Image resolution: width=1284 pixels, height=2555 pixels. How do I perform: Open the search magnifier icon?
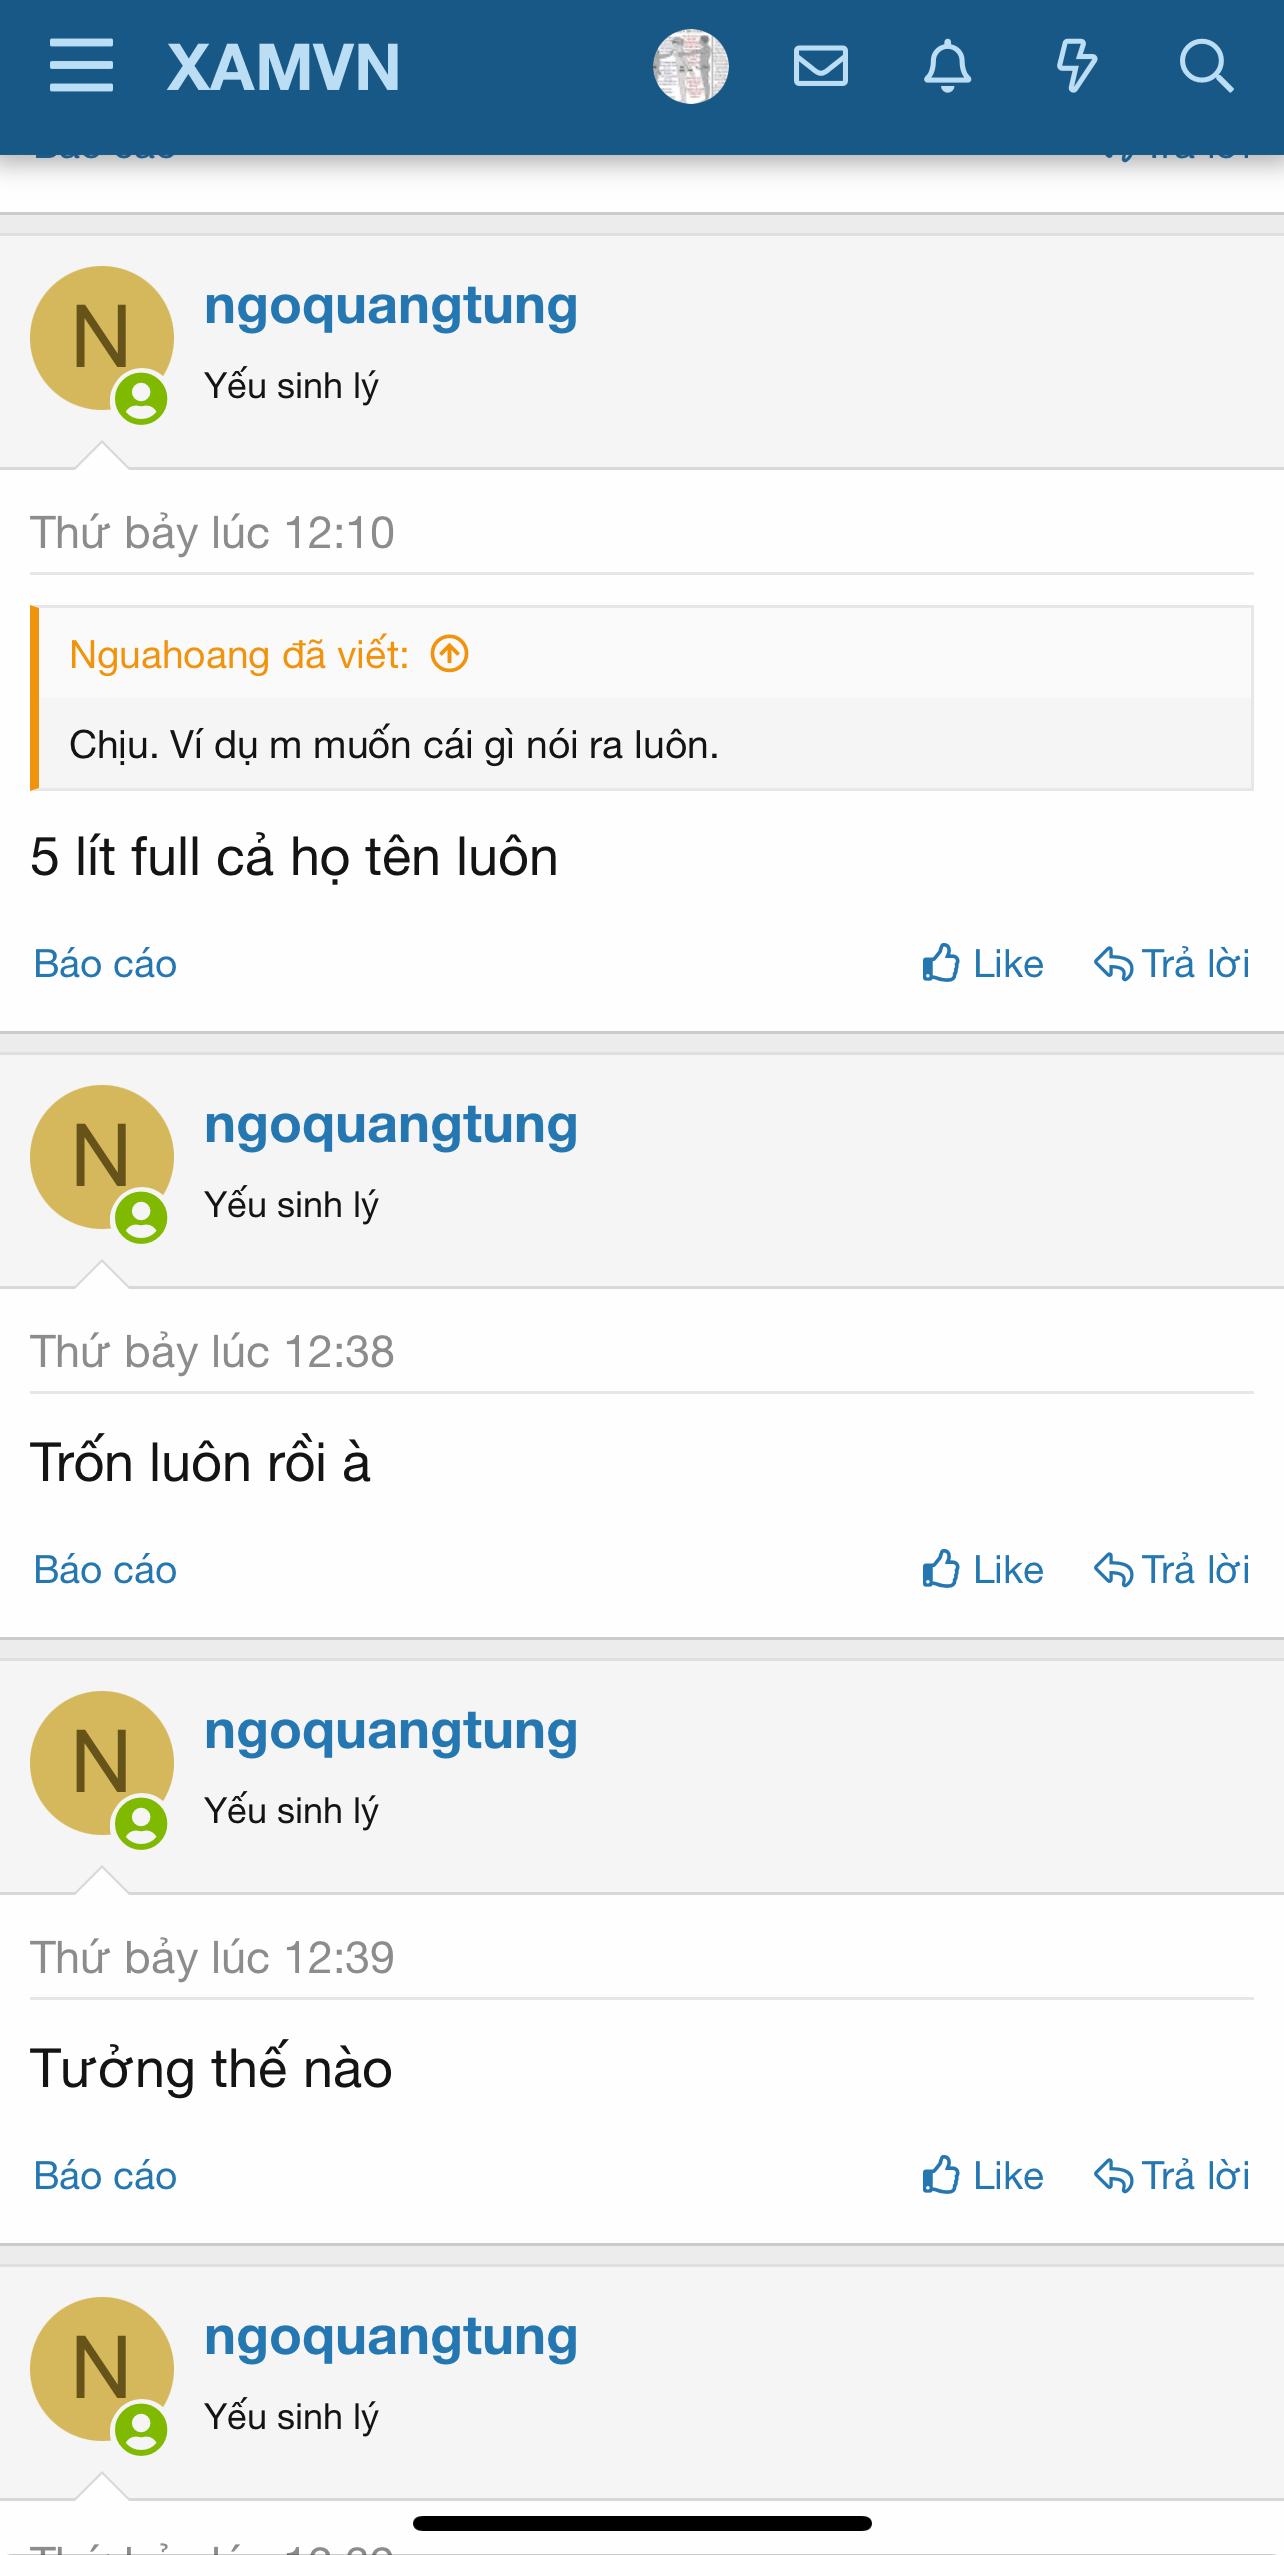[1205, 66]
